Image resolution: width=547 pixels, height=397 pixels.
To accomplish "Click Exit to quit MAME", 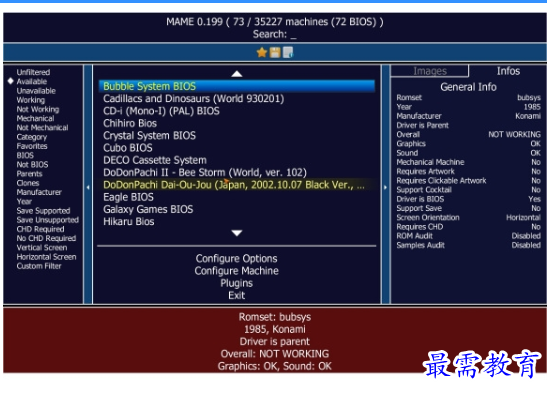I will pos(237,295).
